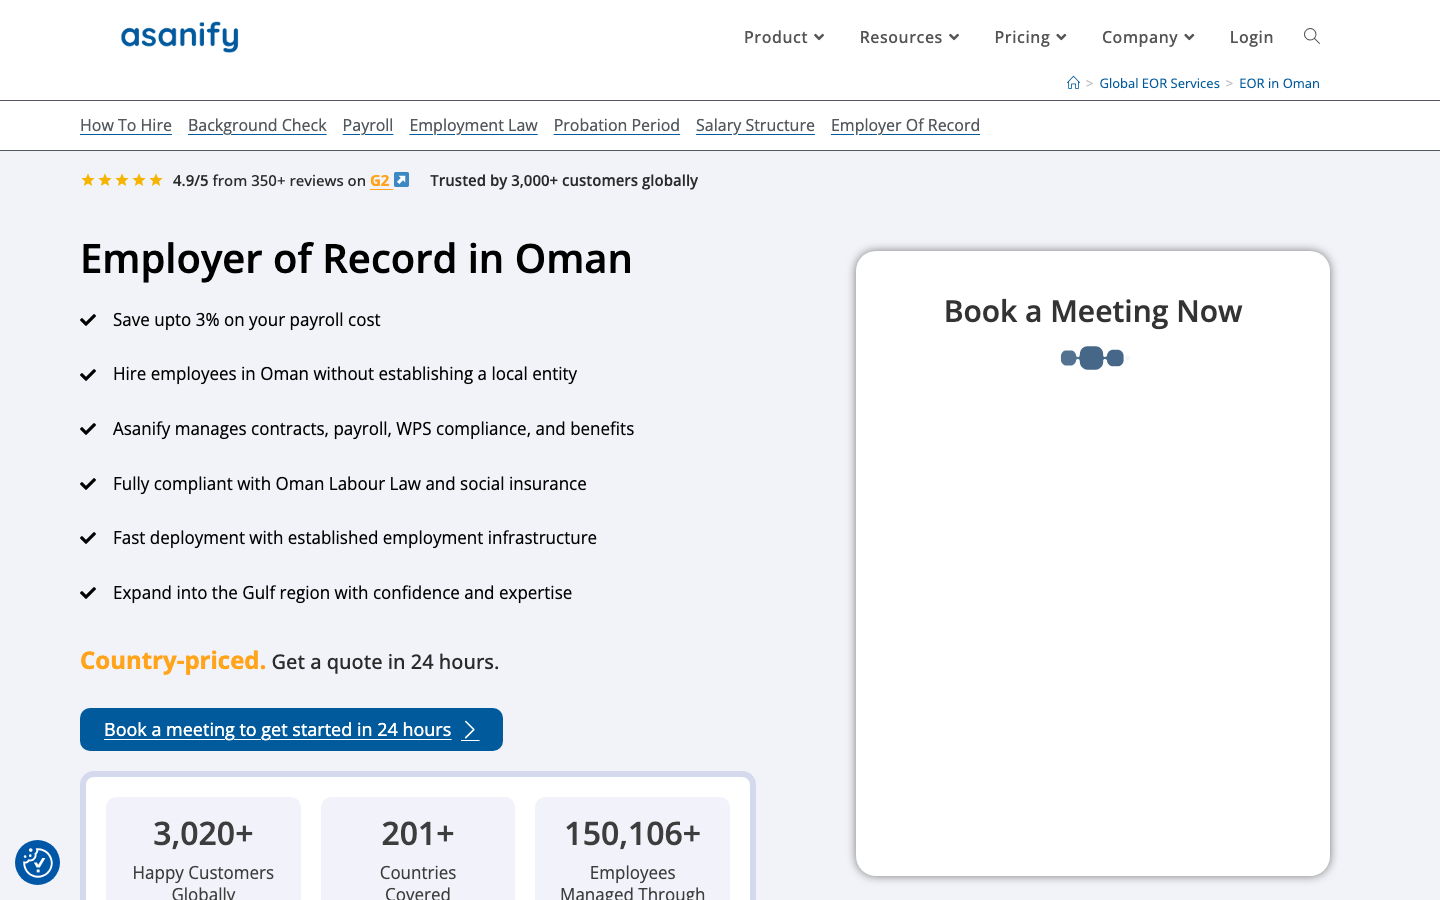This screenshot has height=900, width=1440.
Task: Click the 201+ Countries Covered stat
Action: pos(418,849)
